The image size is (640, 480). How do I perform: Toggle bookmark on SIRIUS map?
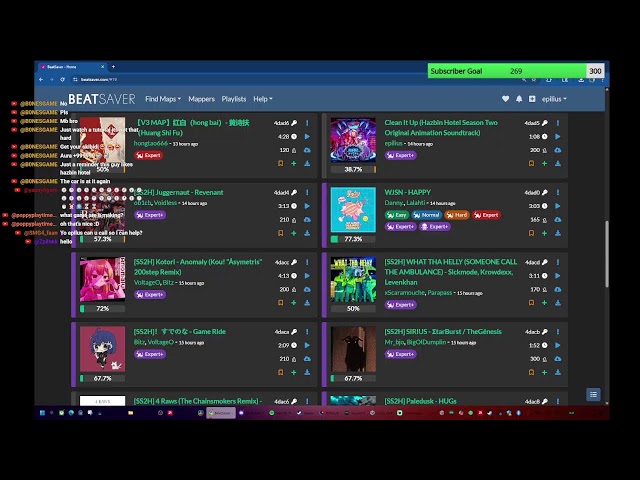pos(531,372)
